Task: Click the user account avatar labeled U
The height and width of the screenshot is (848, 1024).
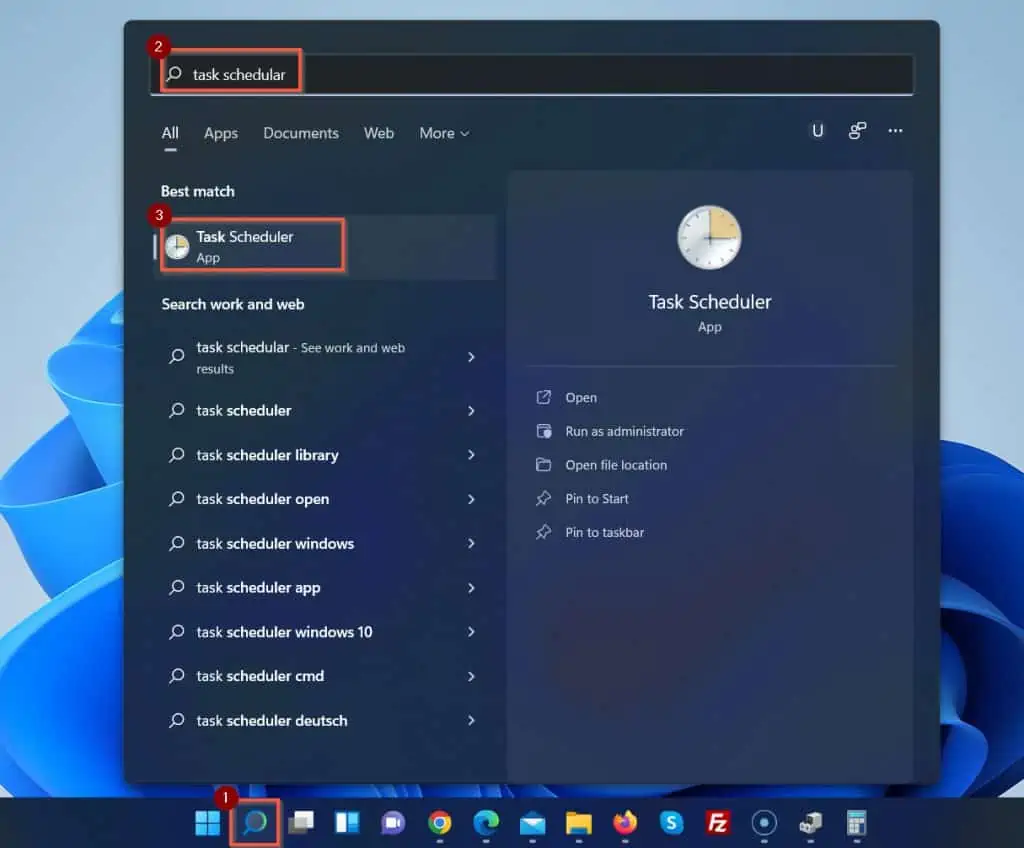Action: (x=817, y=131)
